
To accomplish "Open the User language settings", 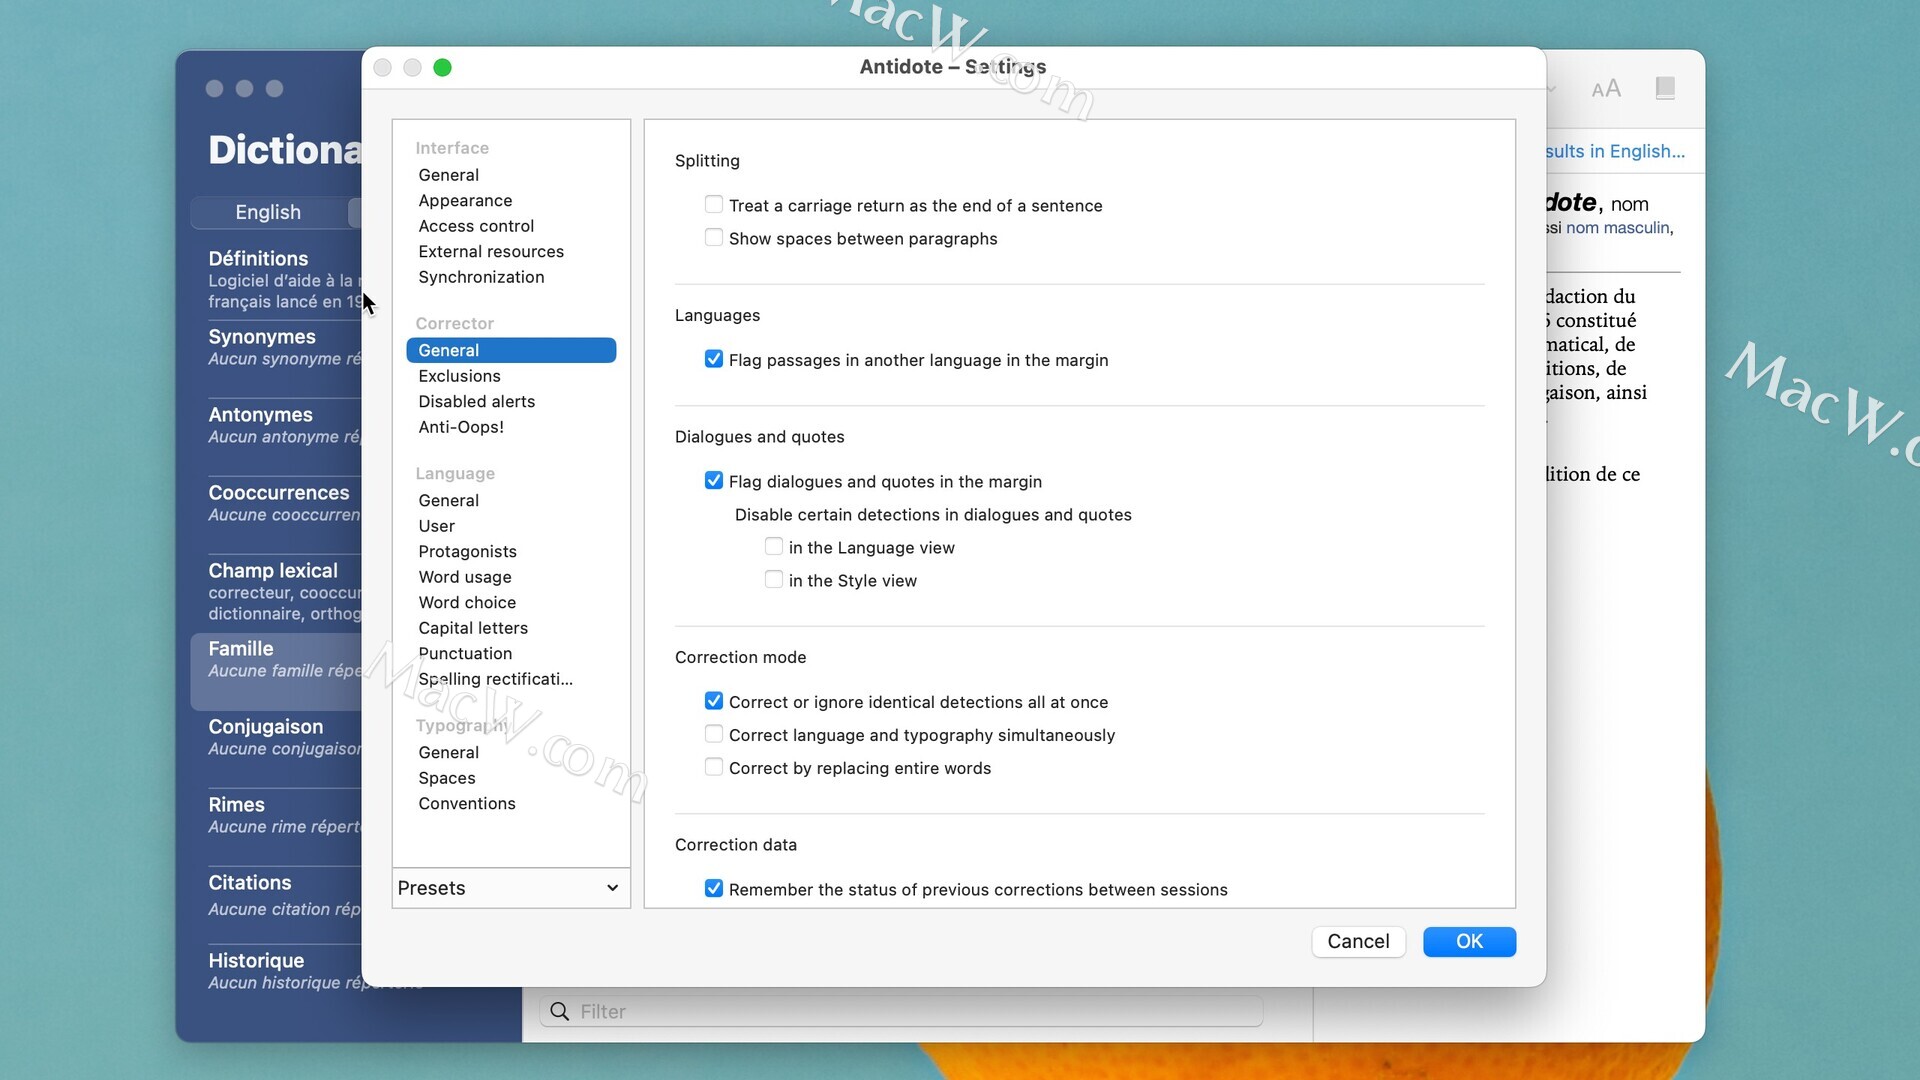I will tap(436, 526).
